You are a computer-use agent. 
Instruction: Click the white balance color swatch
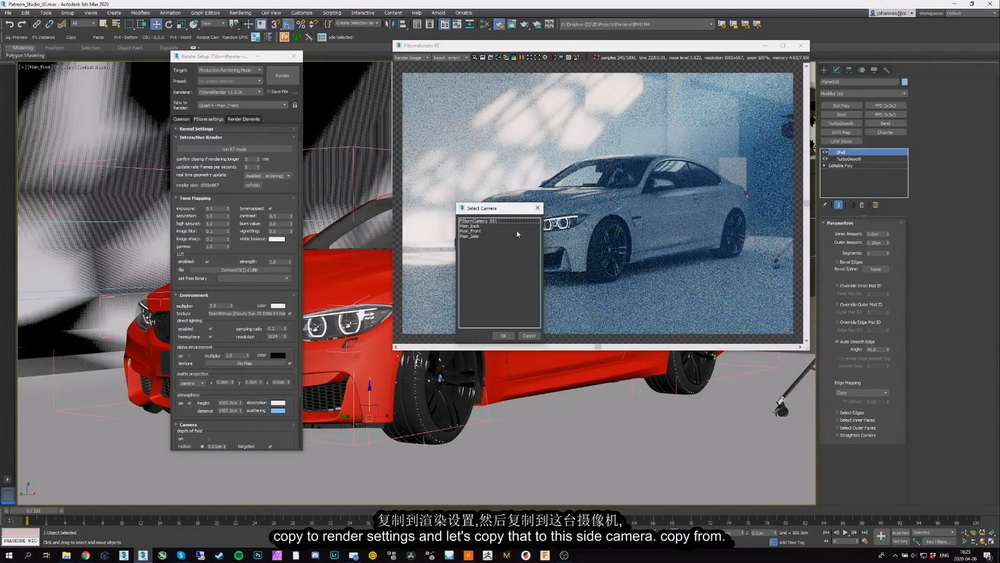[277, 239]
